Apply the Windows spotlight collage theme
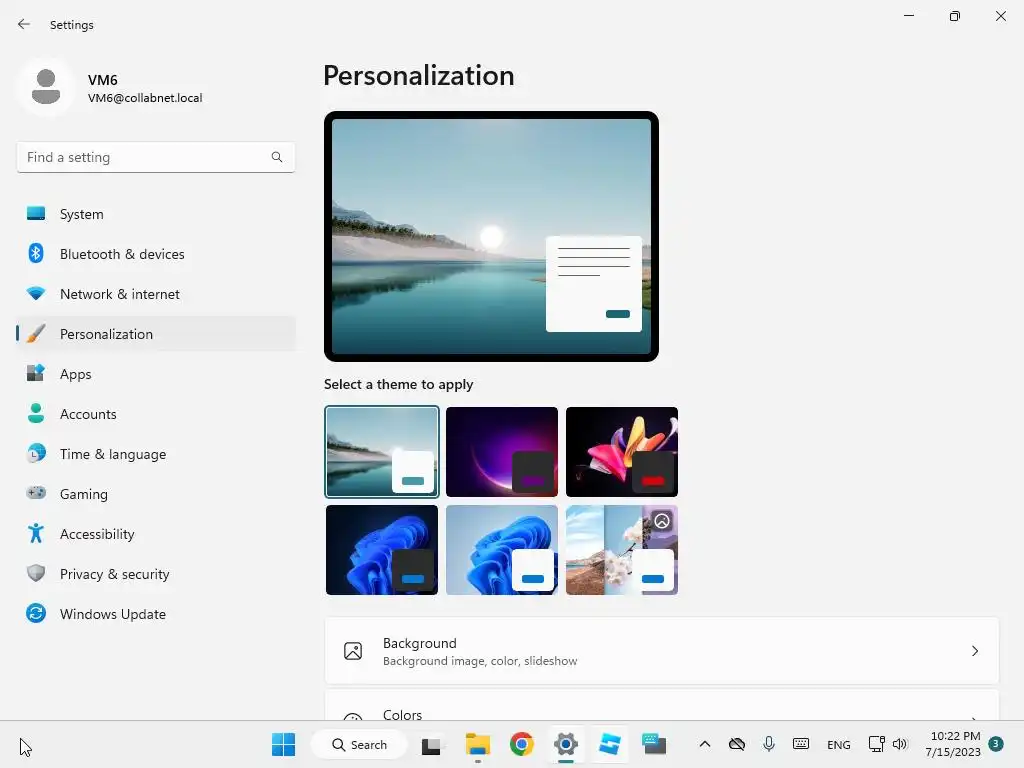The width and height of the screenshot is (1024, 768). tap(622, 550)
